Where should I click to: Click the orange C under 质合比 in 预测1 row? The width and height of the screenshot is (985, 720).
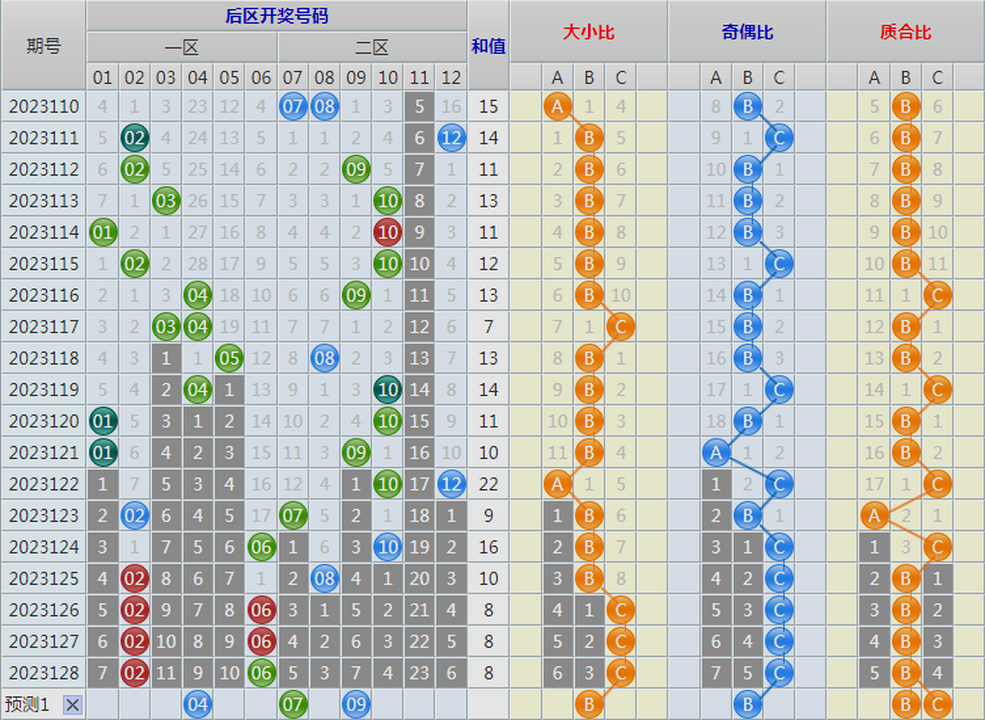[937, 704]
